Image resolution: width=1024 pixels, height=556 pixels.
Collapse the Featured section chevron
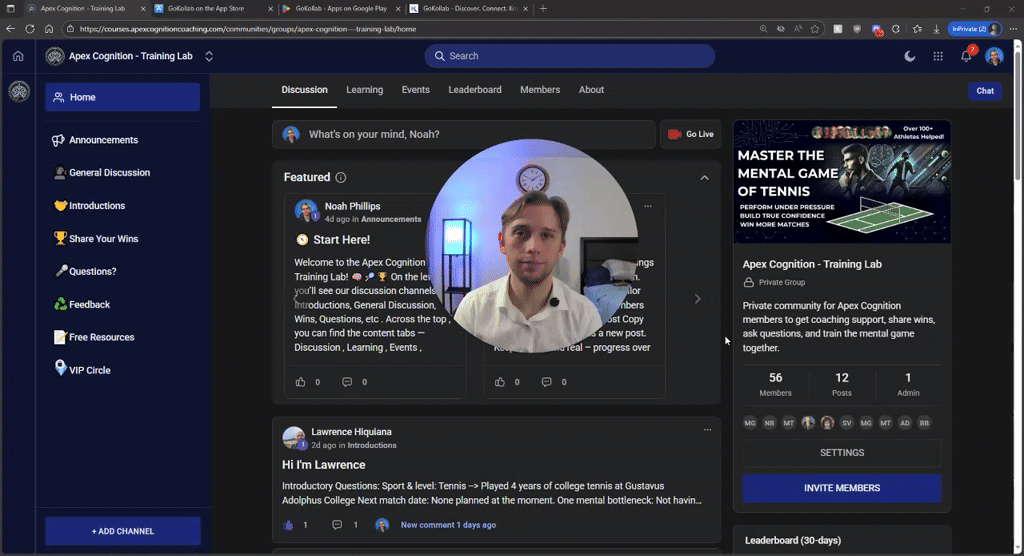[705, 178]
